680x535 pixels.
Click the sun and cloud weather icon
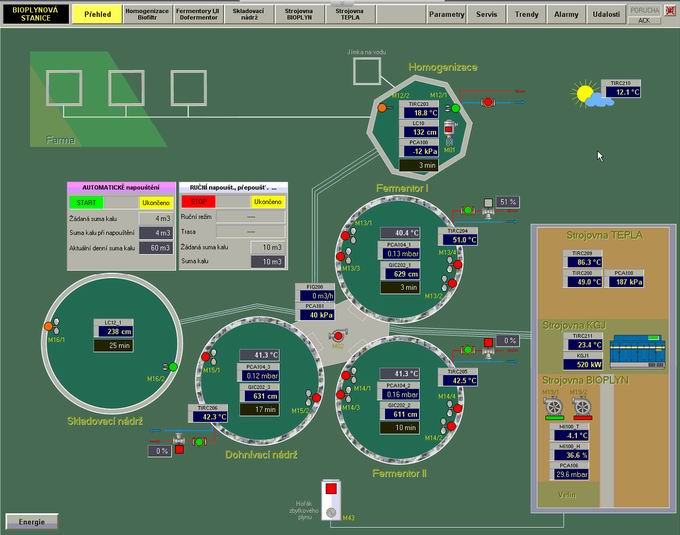pos(589,95)
